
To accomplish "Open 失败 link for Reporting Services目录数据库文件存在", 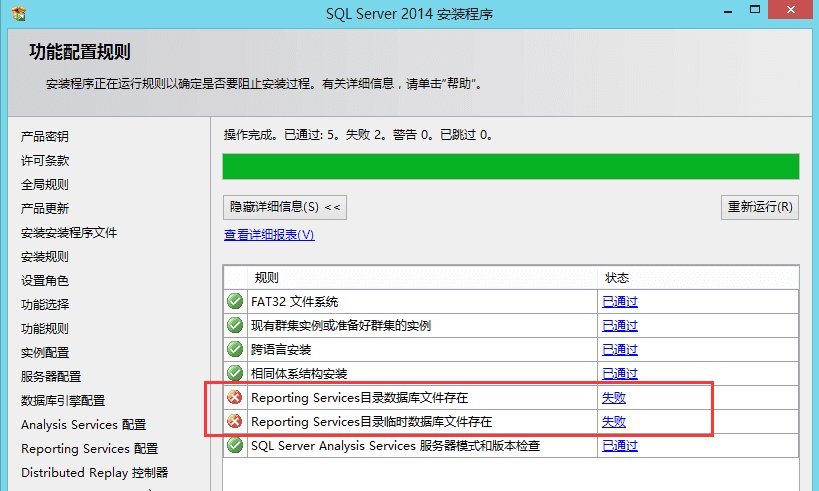I will point(614,398).
